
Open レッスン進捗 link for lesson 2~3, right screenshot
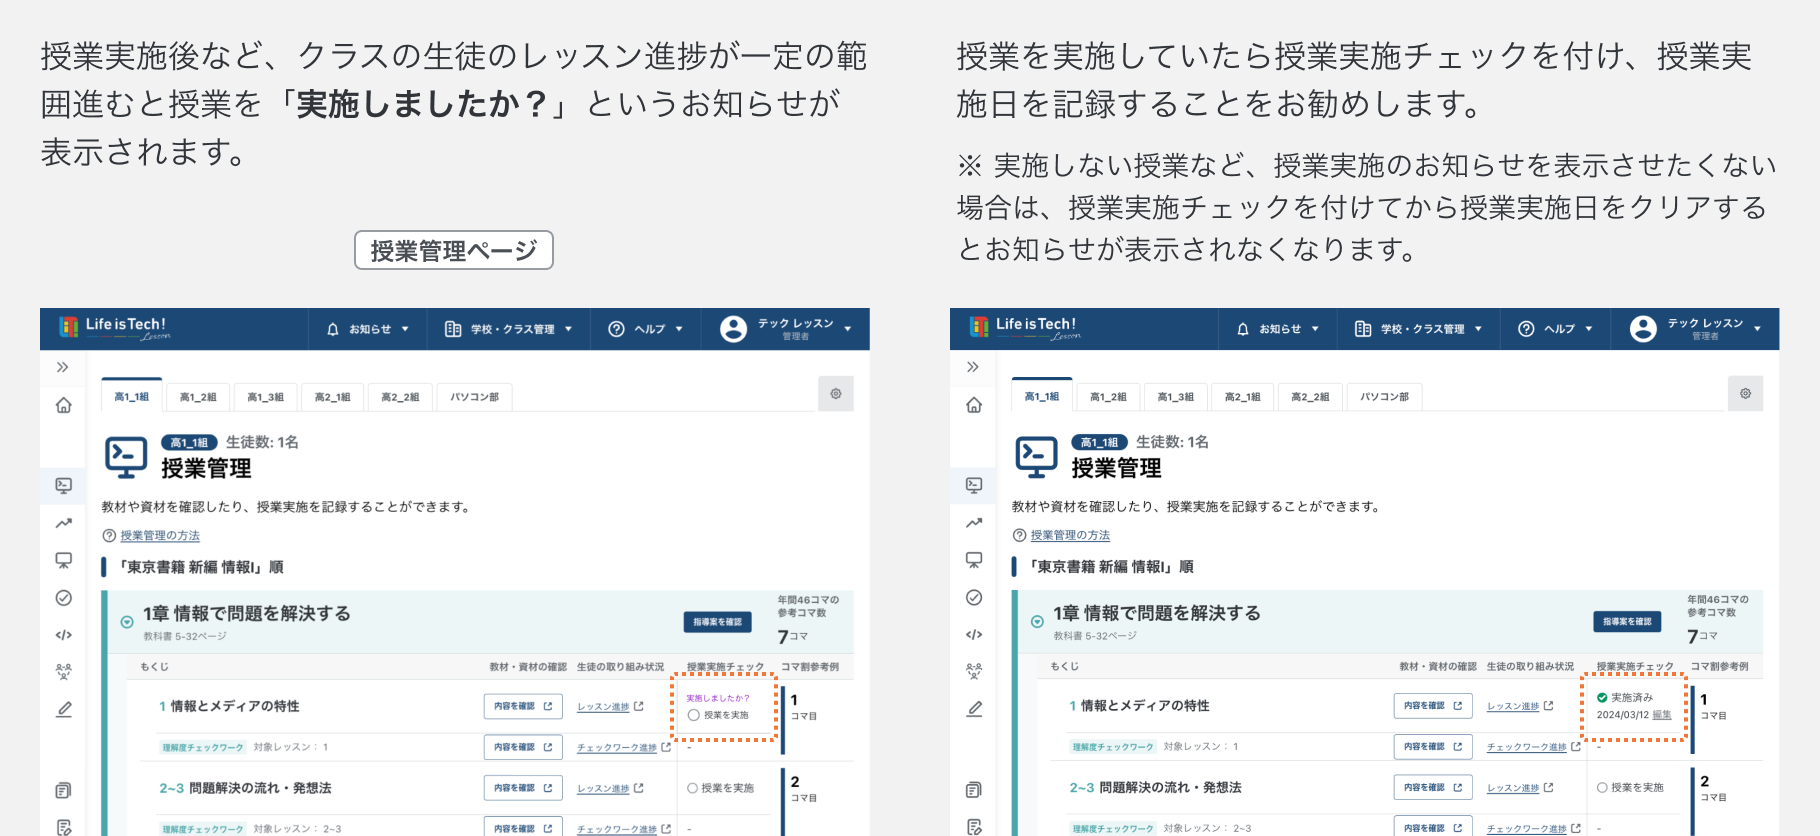[1520, 788]
